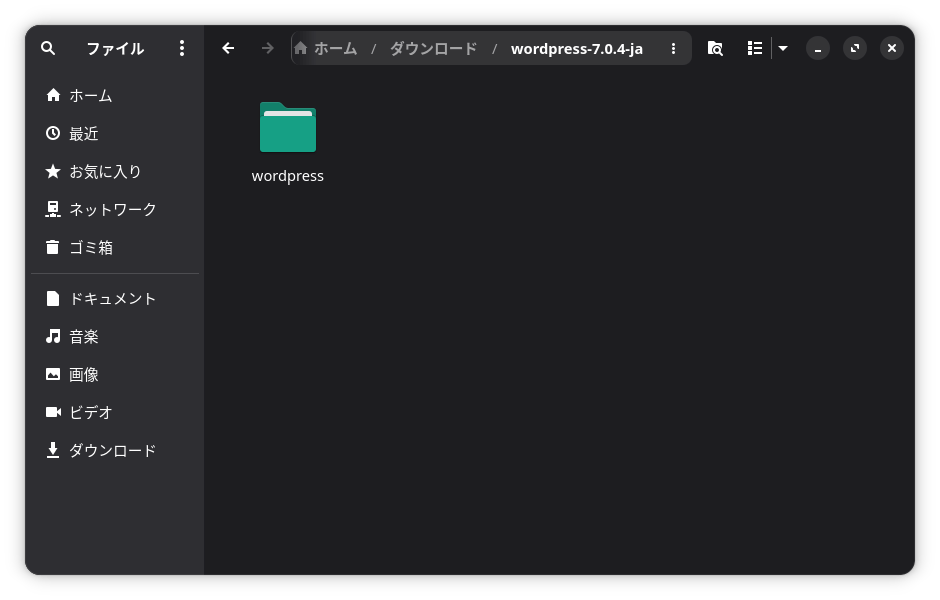Open 音楽 (Music) in the sidebar

click(x=115, y=337)
